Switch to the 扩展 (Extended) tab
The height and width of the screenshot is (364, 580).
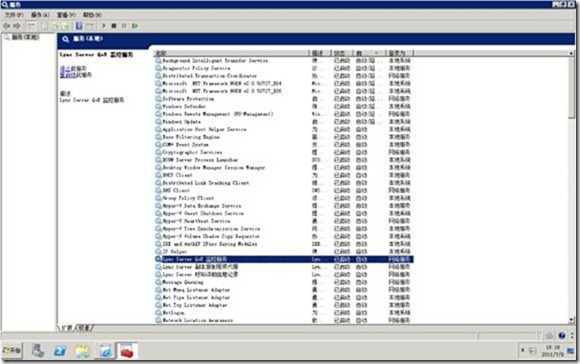pyautogui.click(x=67, y=328)
